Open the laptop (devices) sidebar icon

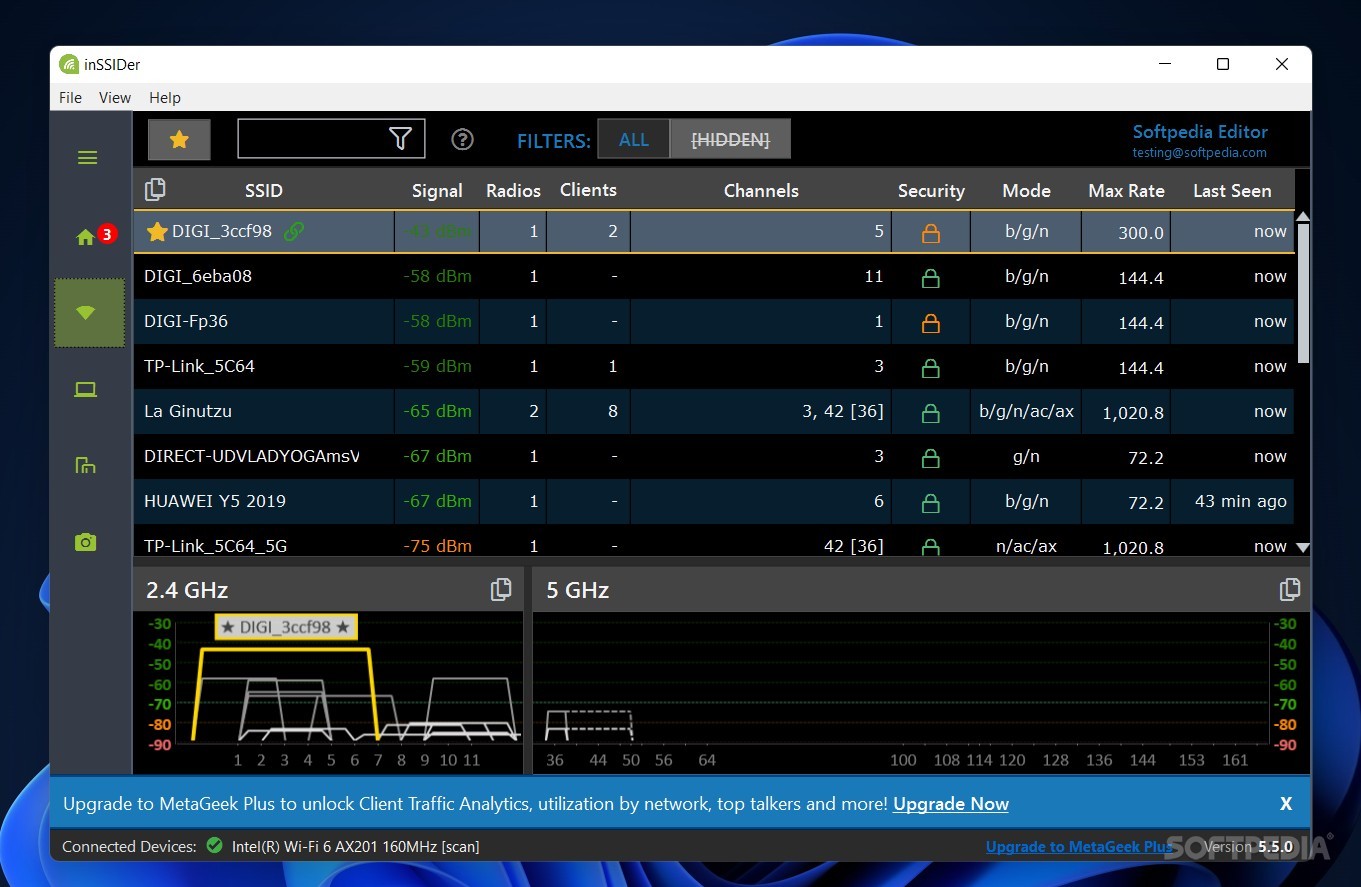(x=86, y=390)
